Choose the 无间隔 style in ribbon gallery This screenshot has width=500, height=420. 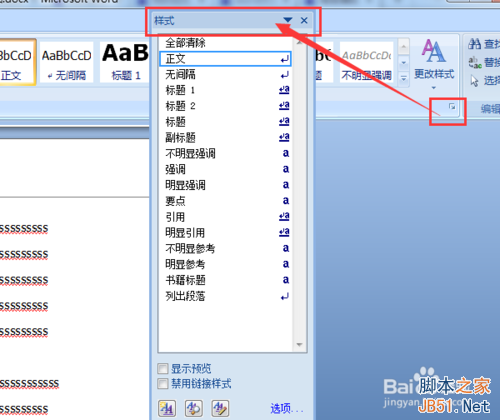pyautogui.click(x=66, y=62)
